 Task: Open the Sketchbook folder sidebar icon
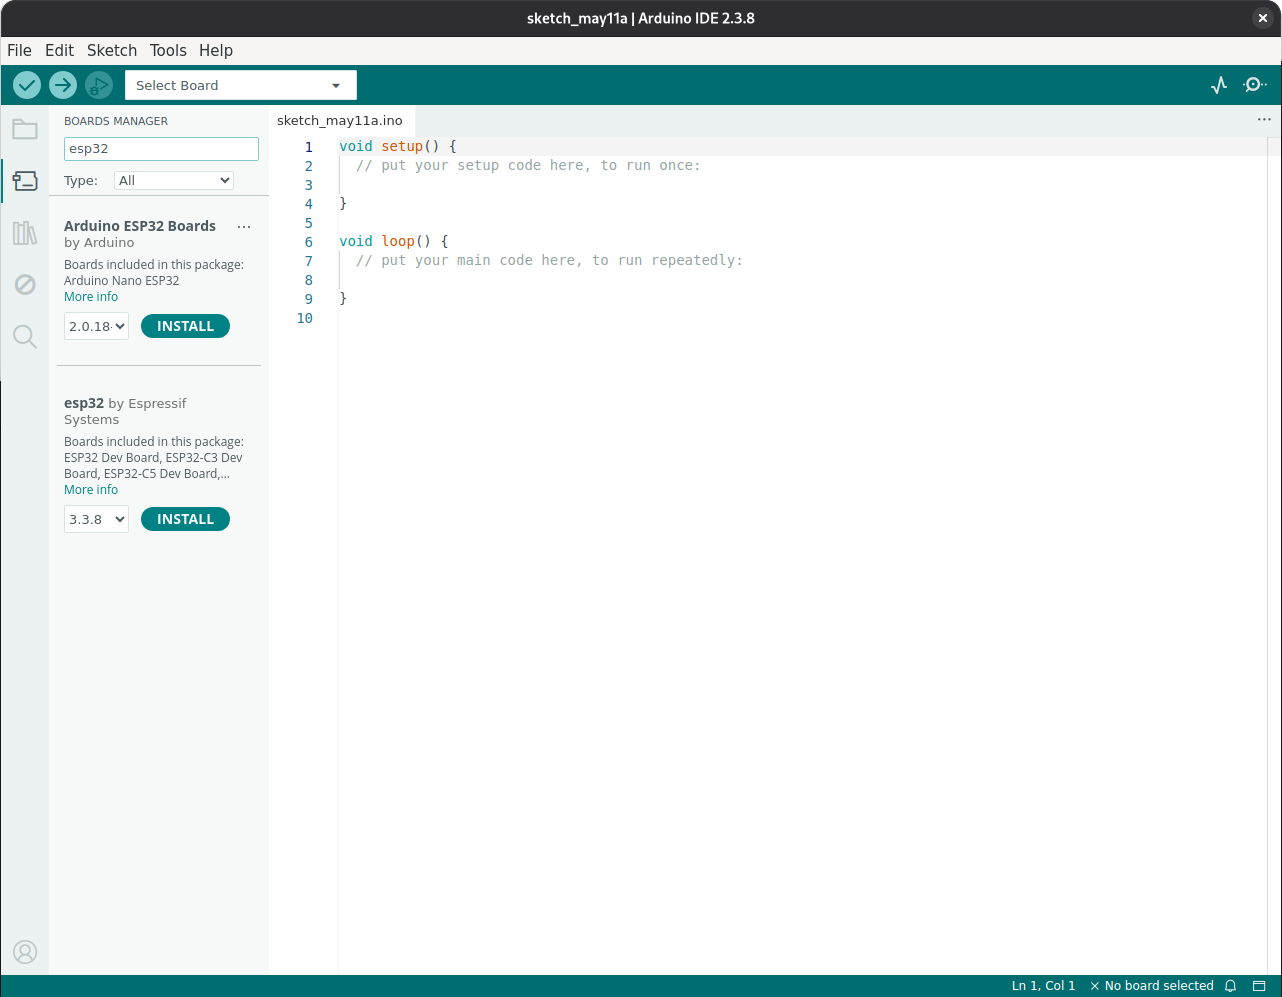pyautogui.click(x=25, y=129)
